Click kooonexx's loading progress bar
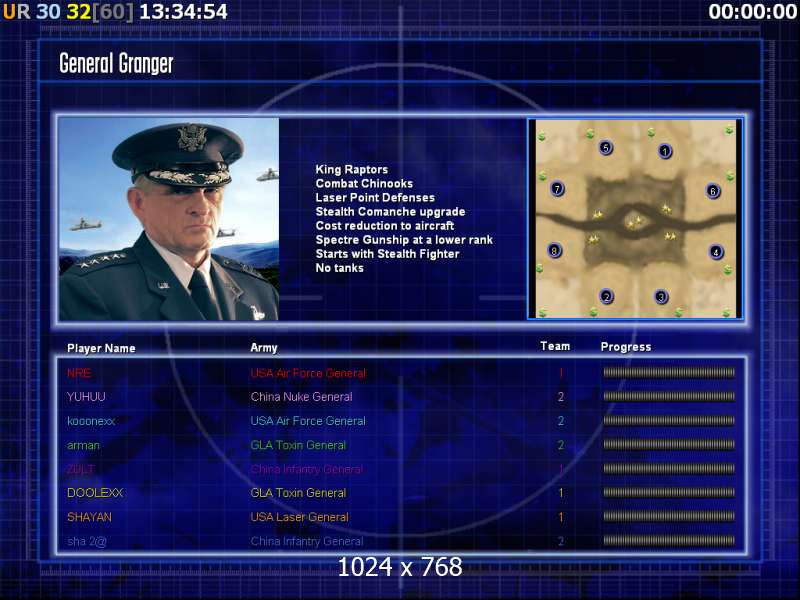Image resolution: width=800 pixels, height=600 pixels. pos(669,420)
